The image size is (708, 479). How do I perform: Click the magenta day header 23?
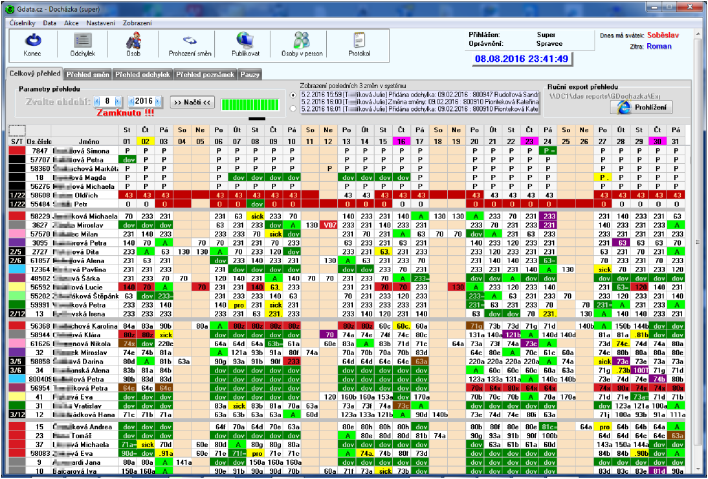click(529, 141)
